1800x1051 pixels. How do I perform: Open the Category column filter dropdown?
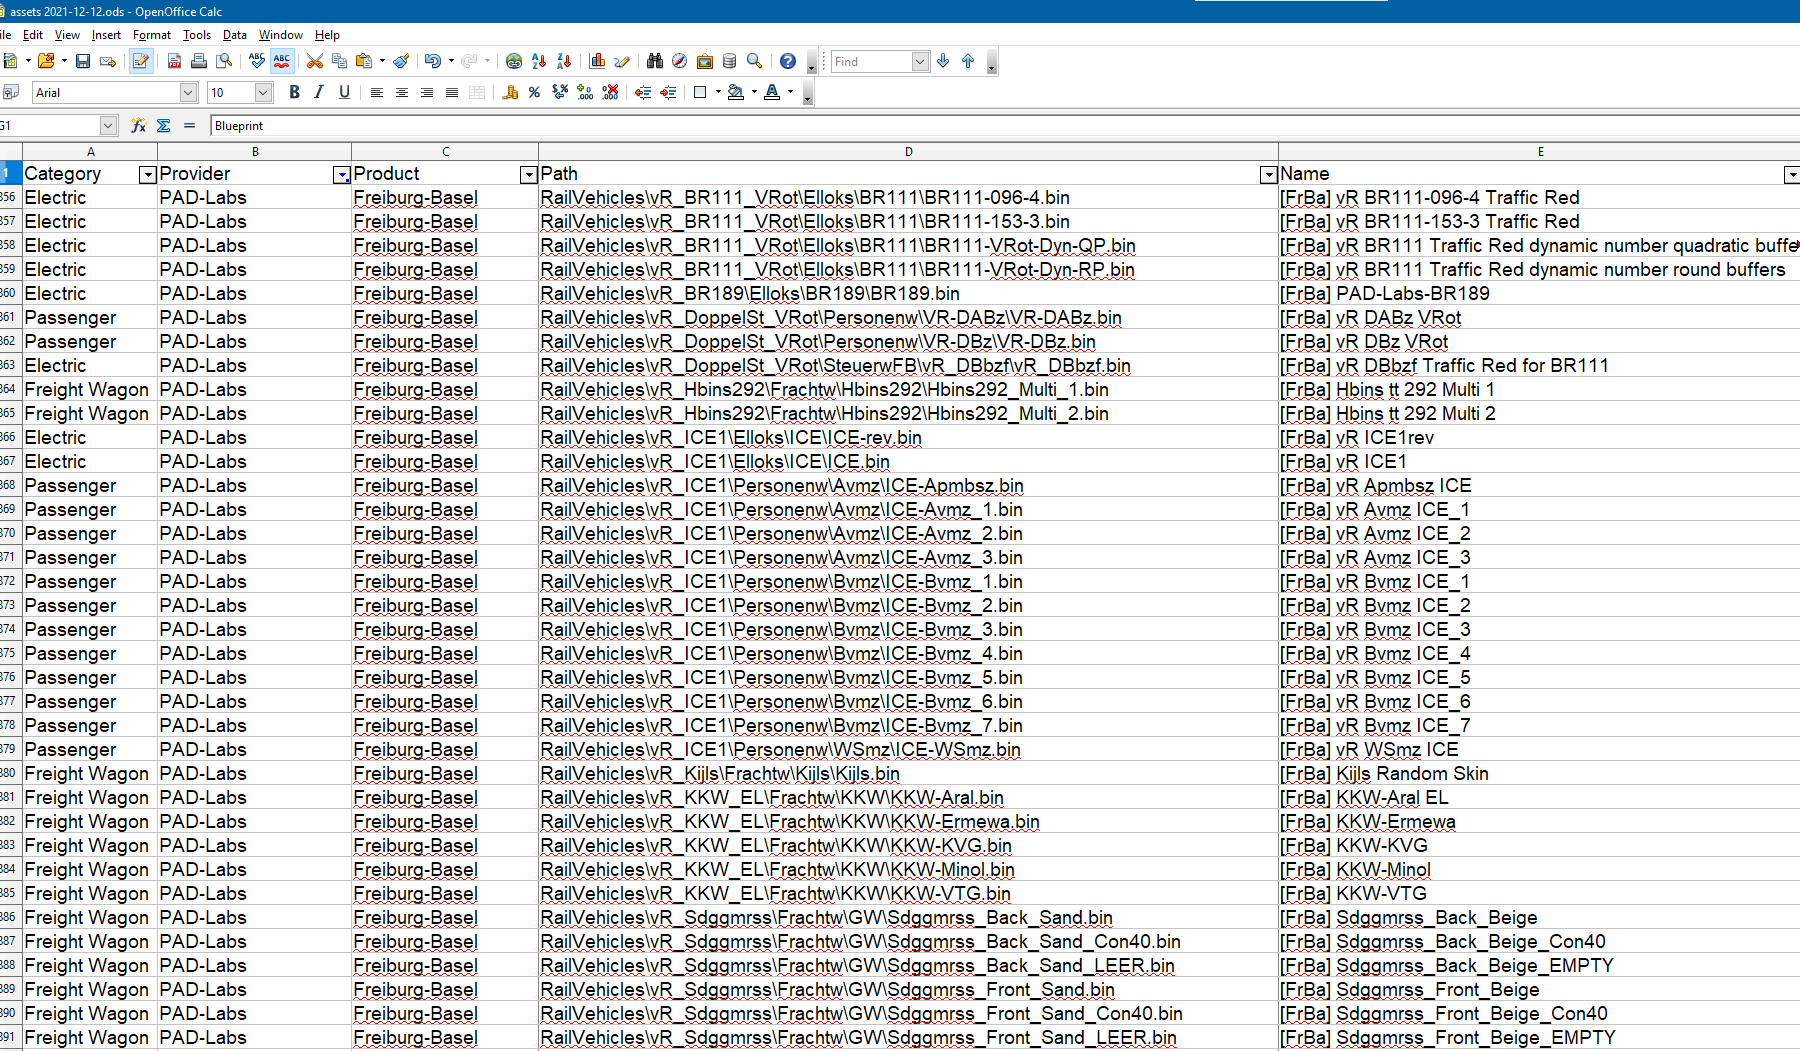[x=148, y=175]
